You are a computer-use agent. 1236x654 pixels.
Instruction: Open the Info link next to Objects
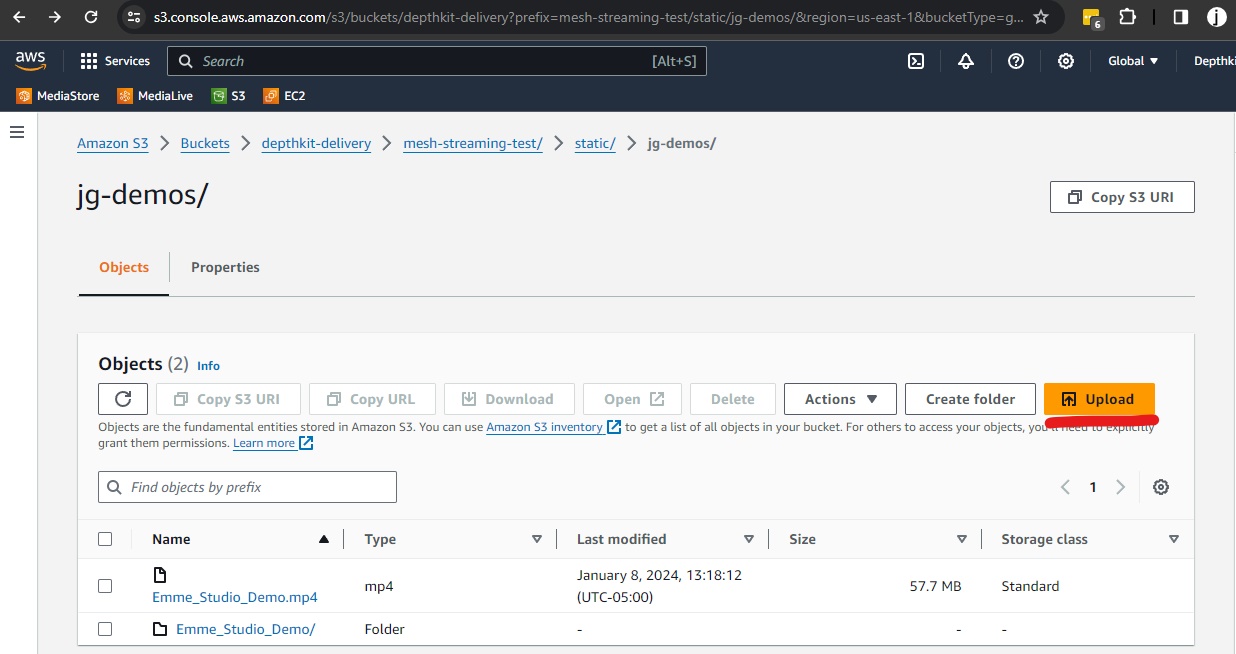pos(208,366)
